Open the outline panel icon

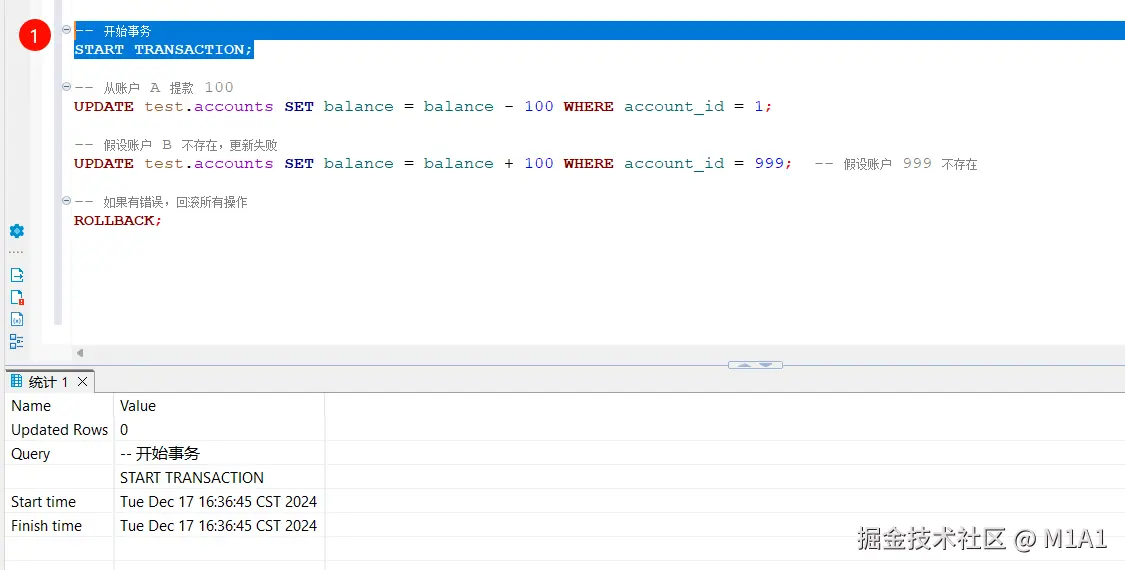click(17, 342)
